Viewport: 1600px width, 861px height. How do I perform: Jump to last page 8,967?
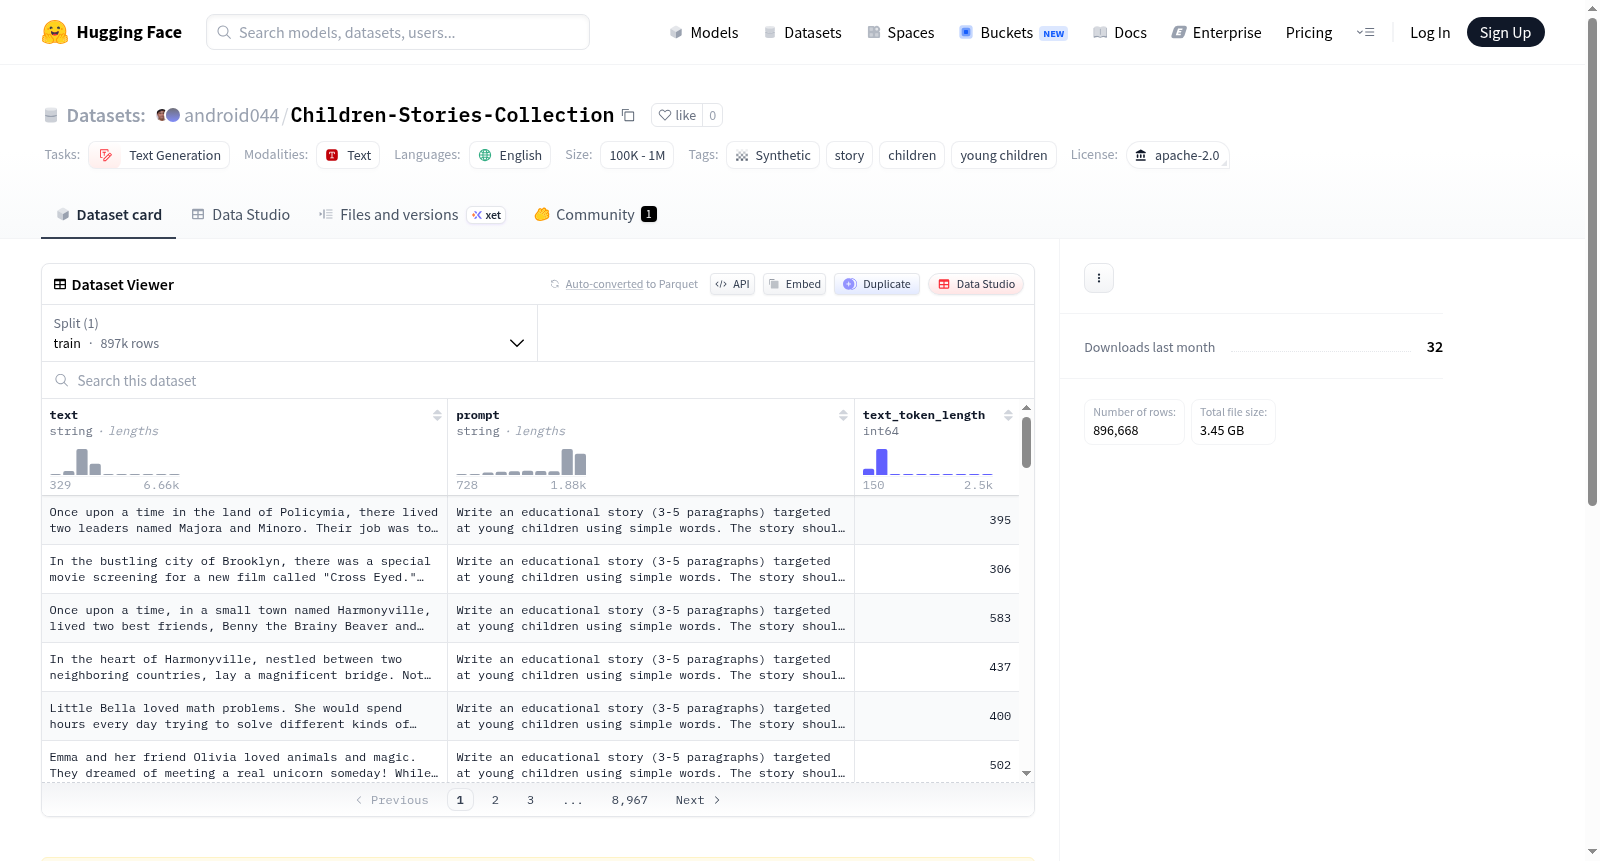pyautogui.click(x=630, y=800)
